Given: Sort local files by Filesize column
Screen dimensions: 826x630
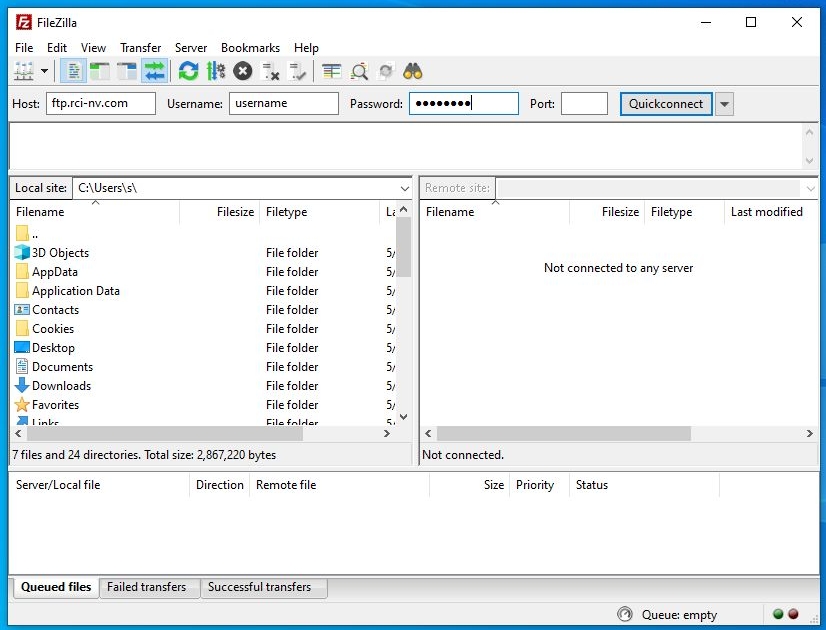Looking at the screenshot, I should [x=220, y=212].
